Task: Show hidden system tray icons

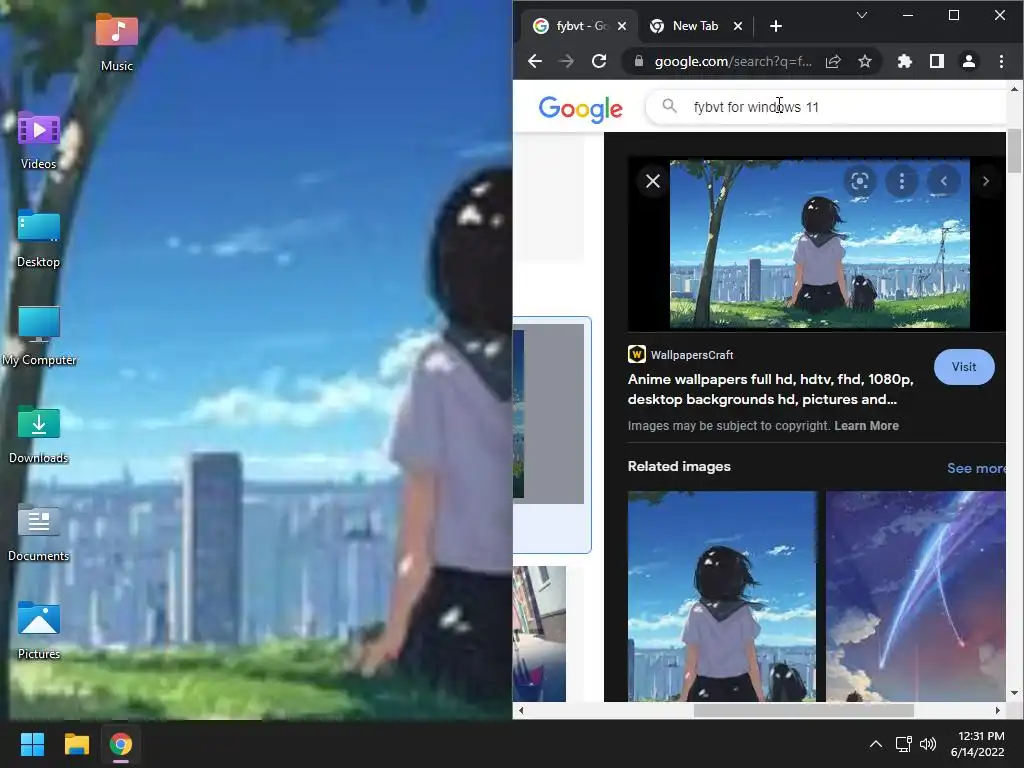Action: [876, 744]
